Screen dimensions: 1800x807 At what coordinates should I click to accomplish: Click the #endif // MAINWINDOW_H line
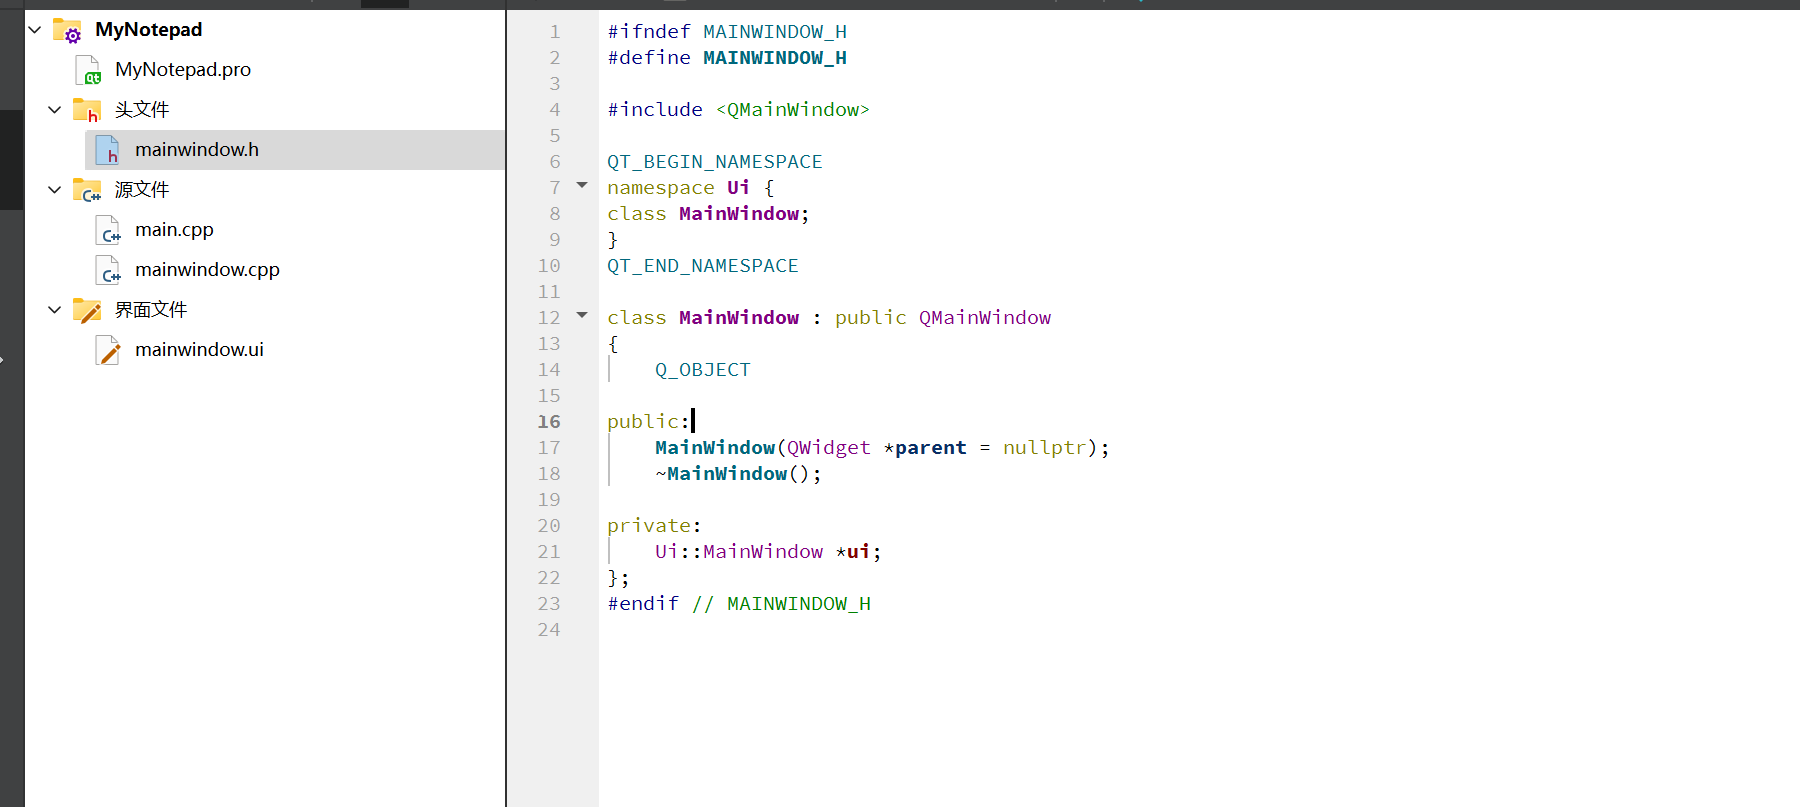point(739,604)
